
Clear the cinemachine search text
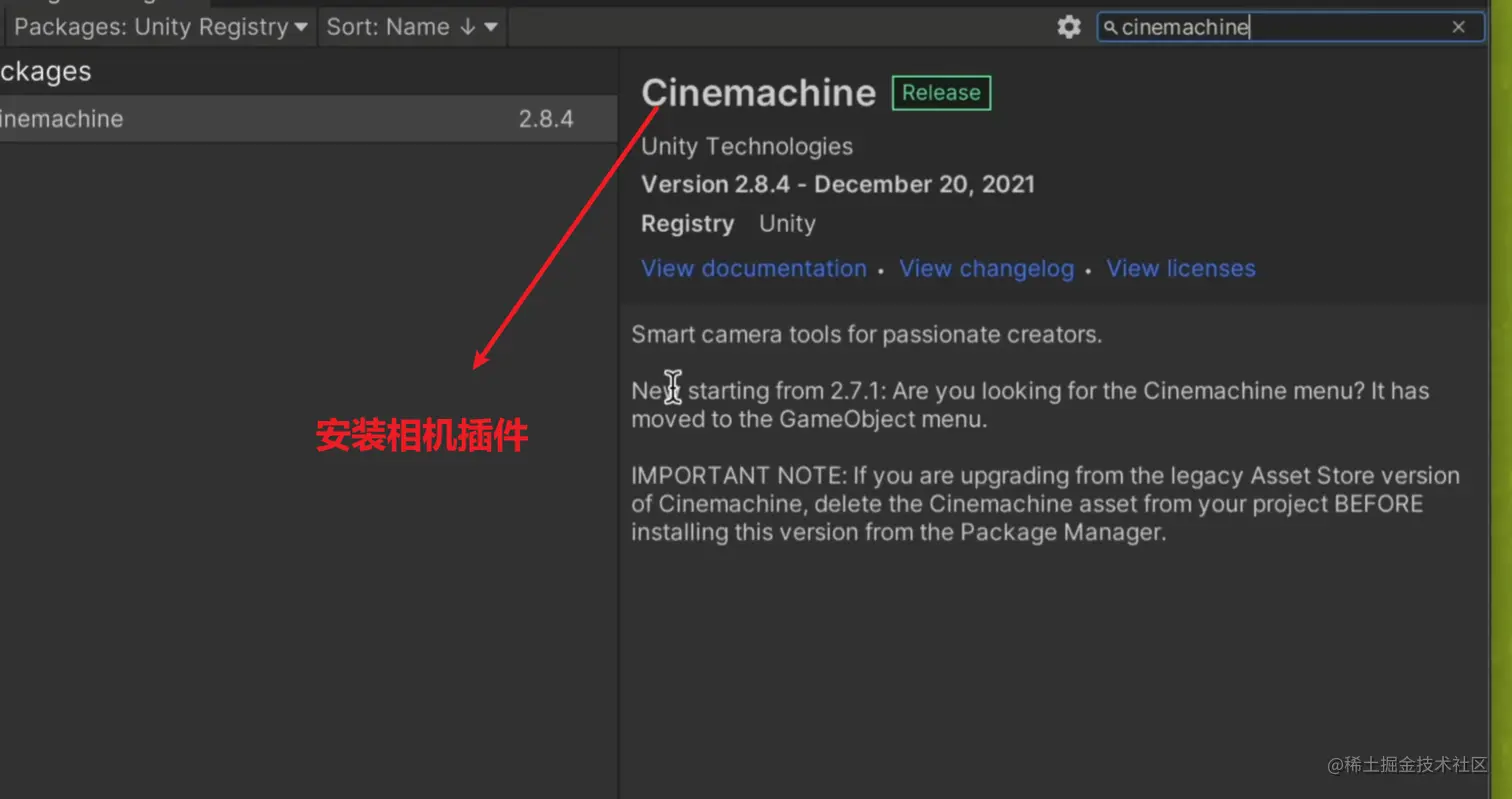1459,27
